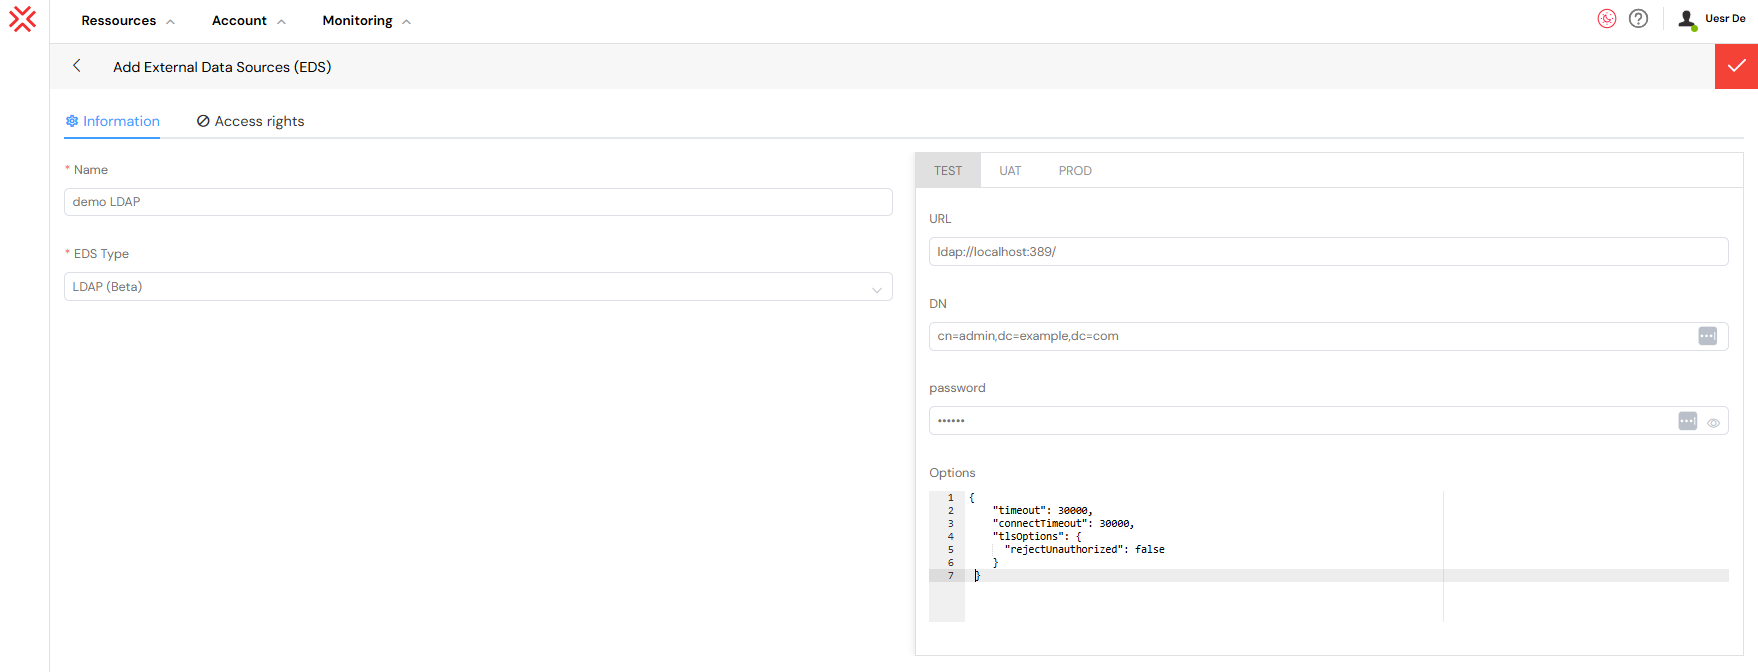Click the "rejectUnauthorized": false line
The height and width of the screenshot is (672, 1758).
click(x=1085, y=550)
